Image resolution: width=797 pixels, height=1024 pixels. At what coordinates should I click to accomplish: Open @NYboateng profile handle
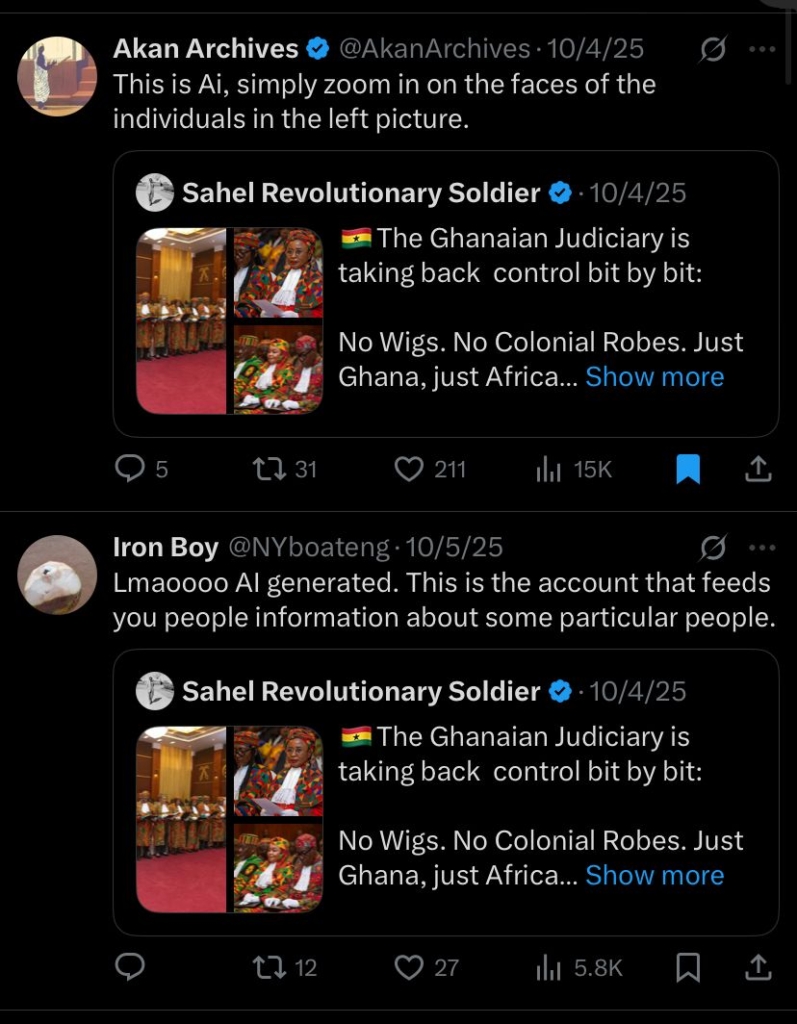tap(309, 547)
